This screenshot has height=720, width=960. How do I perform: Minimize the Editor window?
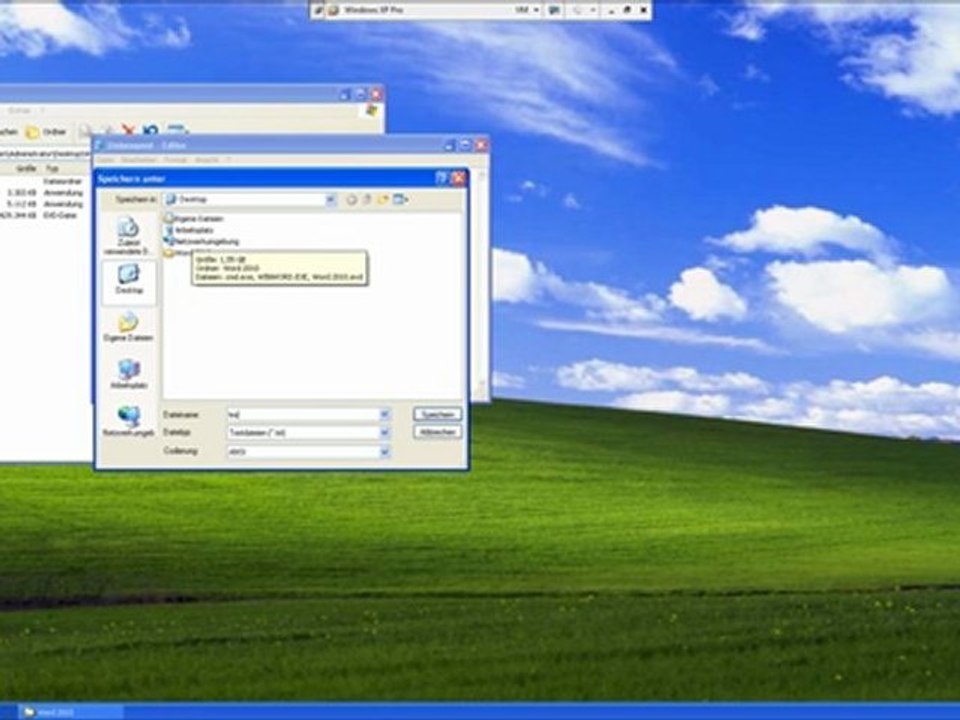(449, 145)
